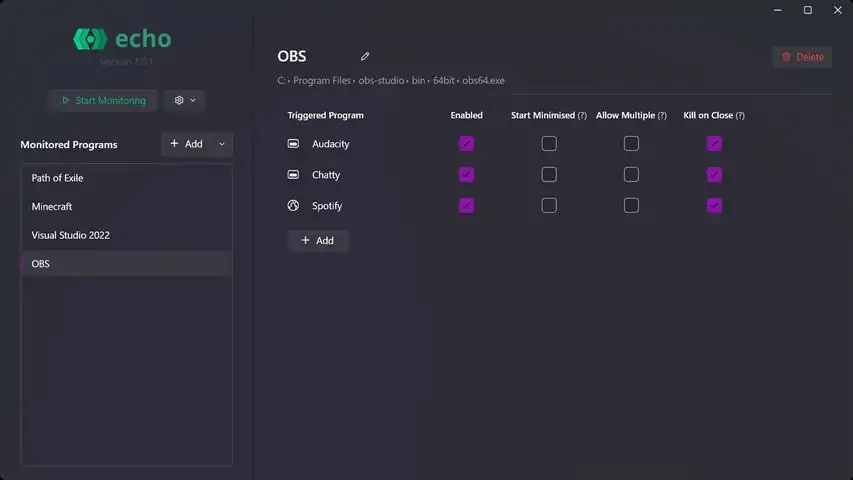Uncheck Kill on Close for Spotify
Screen dimensions: 853x480
click(714, 206)
